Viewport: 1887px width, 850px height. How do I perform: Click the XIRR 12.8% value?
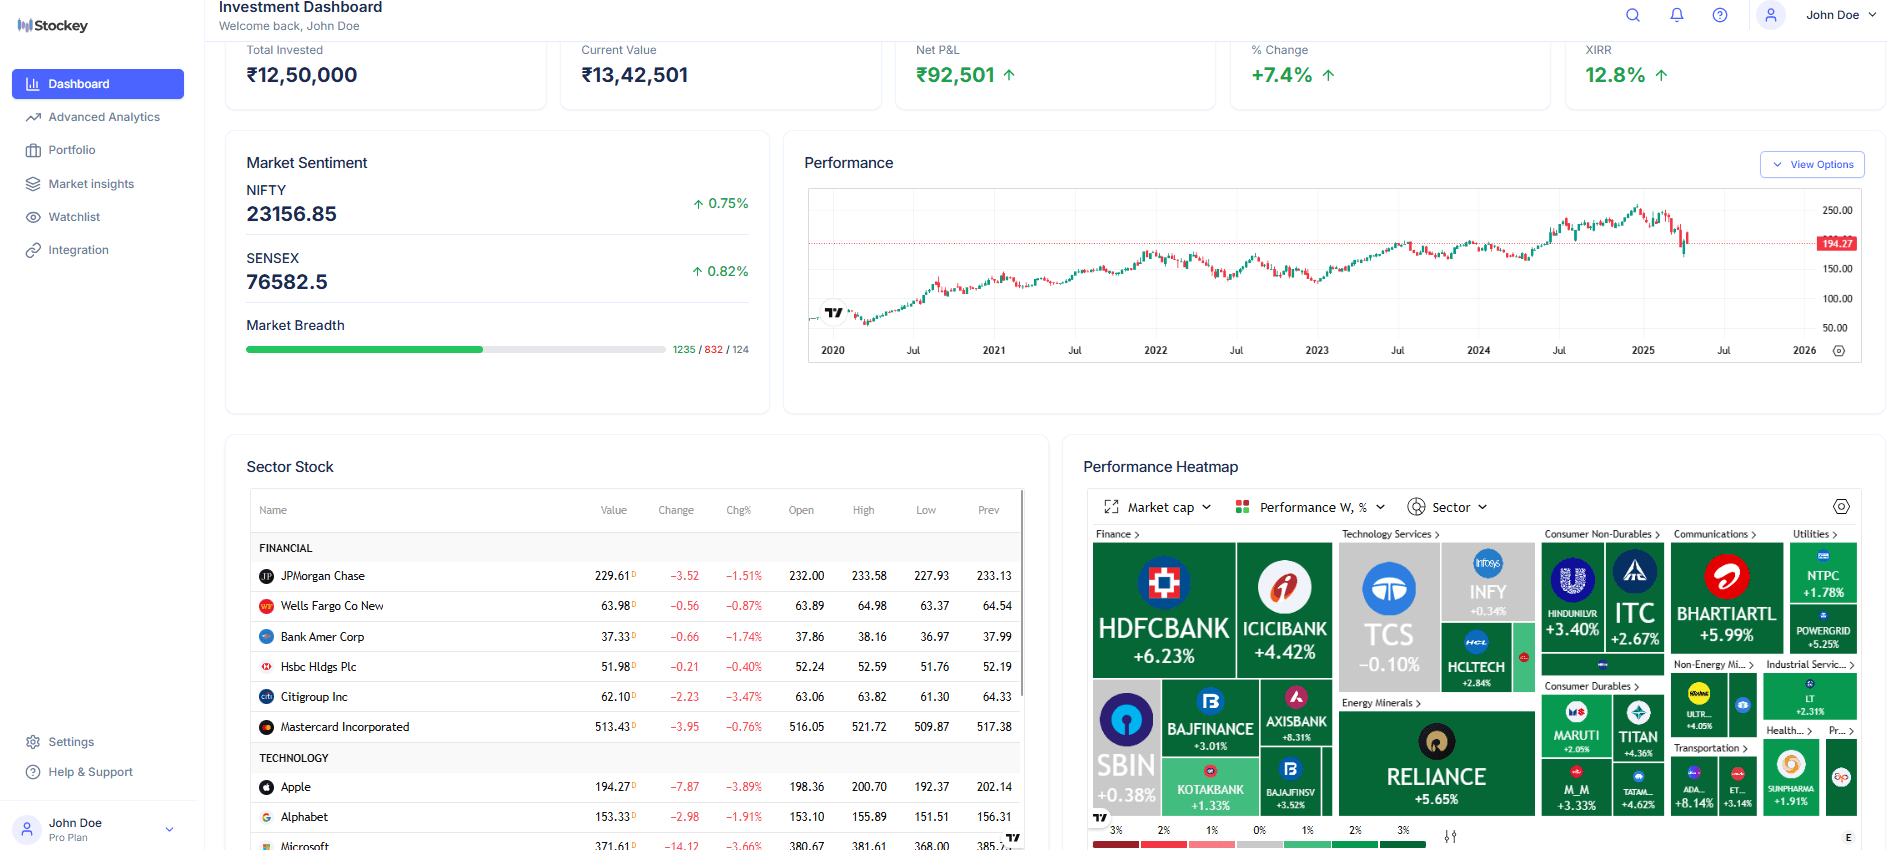tap(1615, 75)
